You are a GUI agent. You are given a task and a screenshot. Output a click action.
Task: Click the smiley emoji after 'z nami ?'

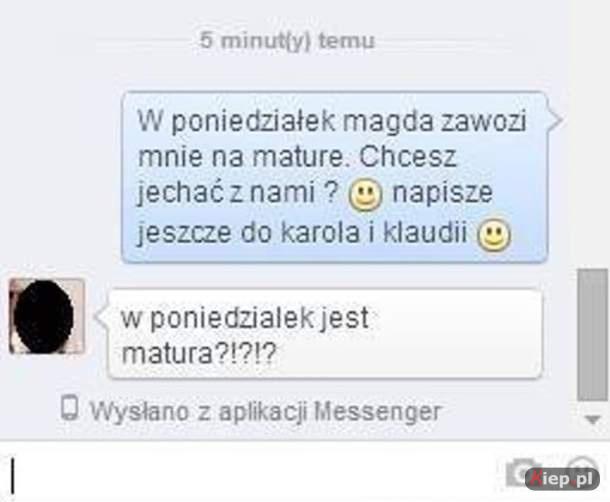click(365, 195)
